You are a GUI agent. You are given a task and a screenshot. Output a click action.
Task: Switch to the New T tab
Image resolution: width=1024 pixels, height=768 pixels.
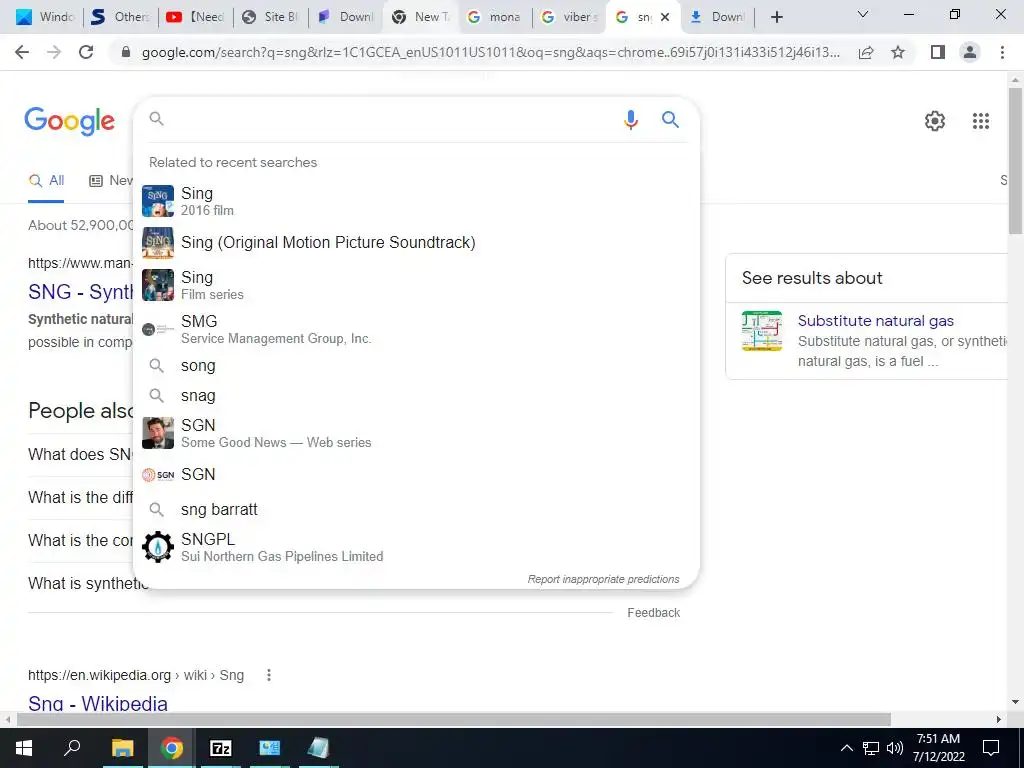point(420,18)
